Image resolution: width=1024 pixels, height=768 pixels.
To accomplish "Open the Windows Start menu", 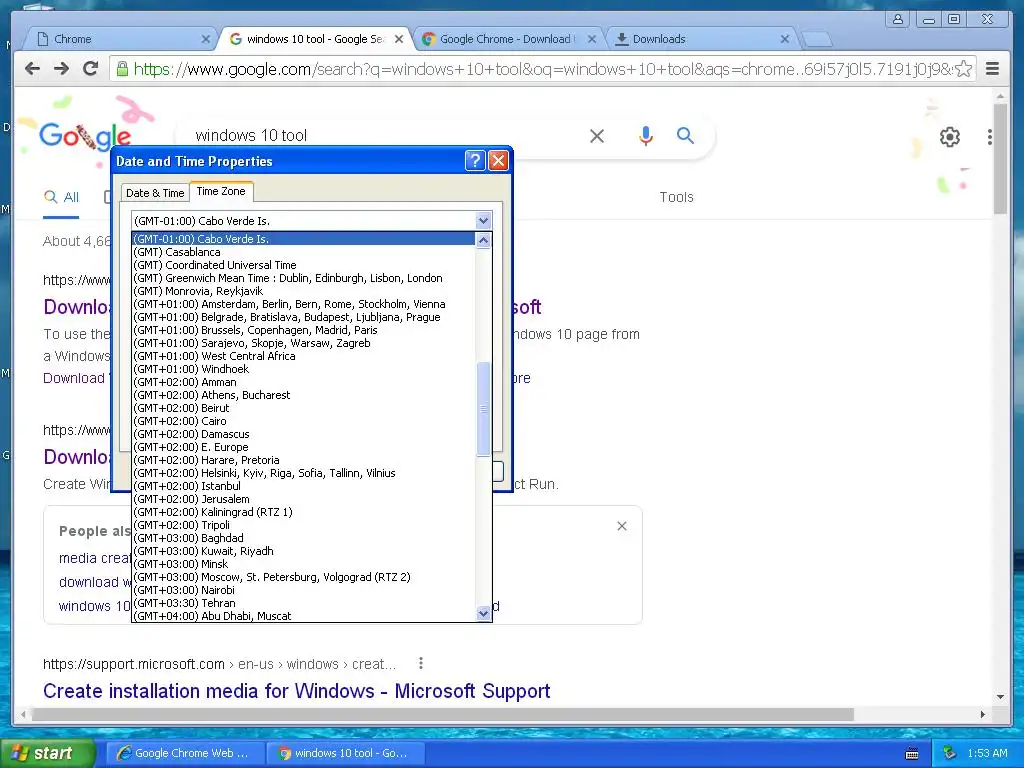I will click(x=46, y=754).
